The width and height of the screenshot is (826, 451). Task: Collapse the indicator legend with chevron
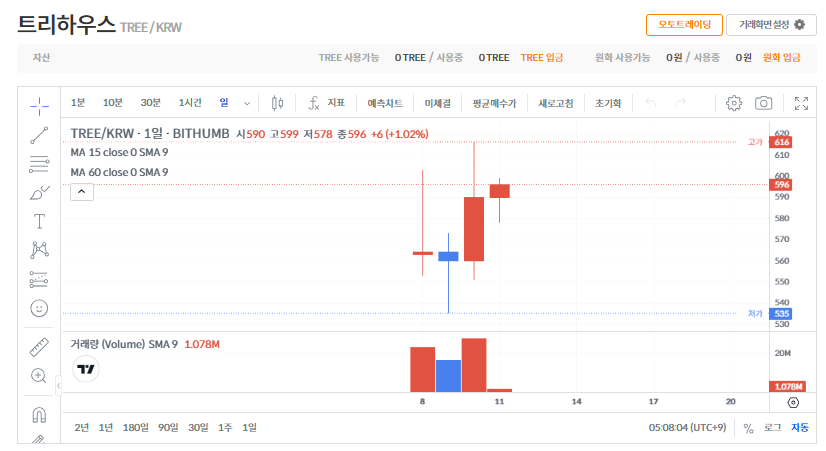pyautogui.click(x=82, y=192)
